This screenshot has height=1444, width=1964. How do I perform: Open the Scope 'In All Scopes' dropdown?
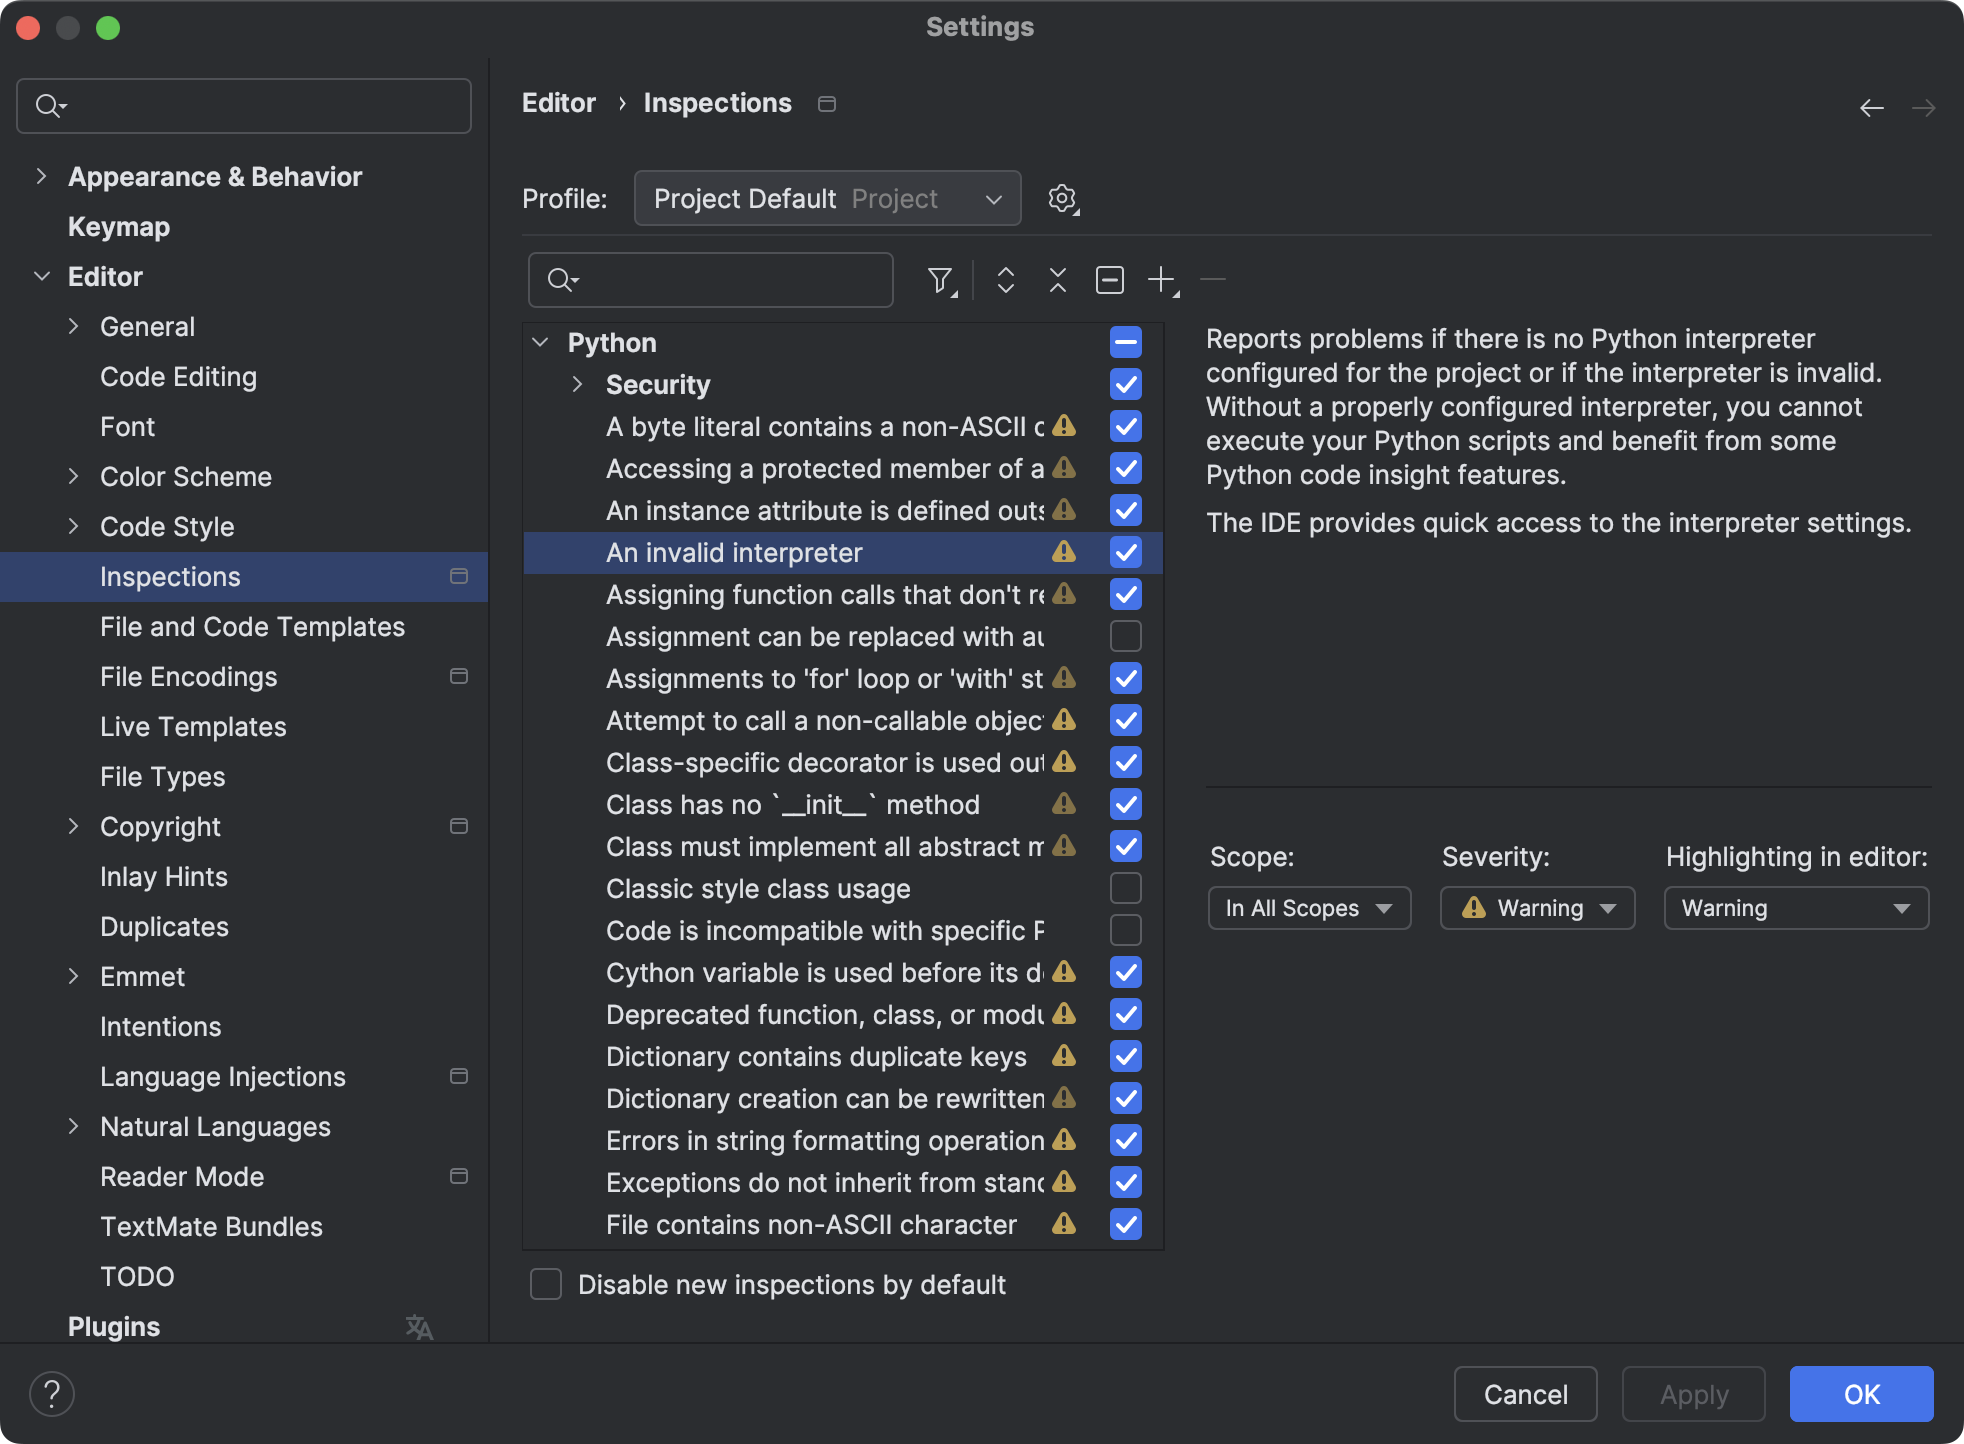pyautogui.click(x=1310, y=908)
